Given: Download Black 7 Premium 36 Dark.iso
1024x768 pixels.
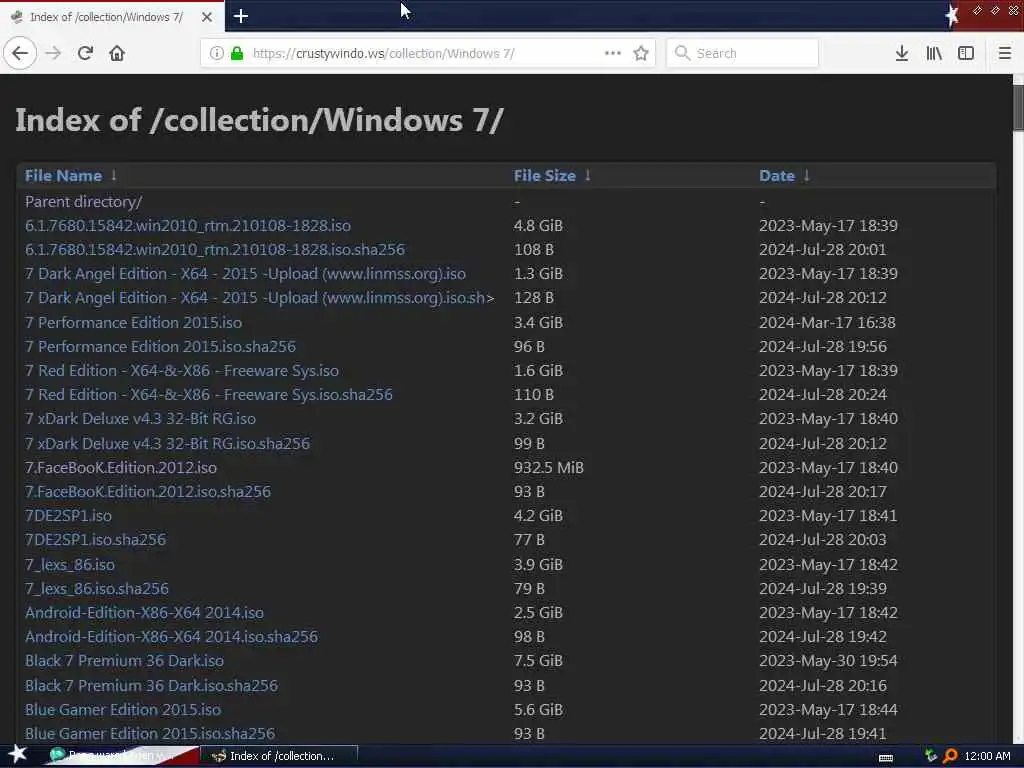Looking at the screenshot, I should point(125,661).
